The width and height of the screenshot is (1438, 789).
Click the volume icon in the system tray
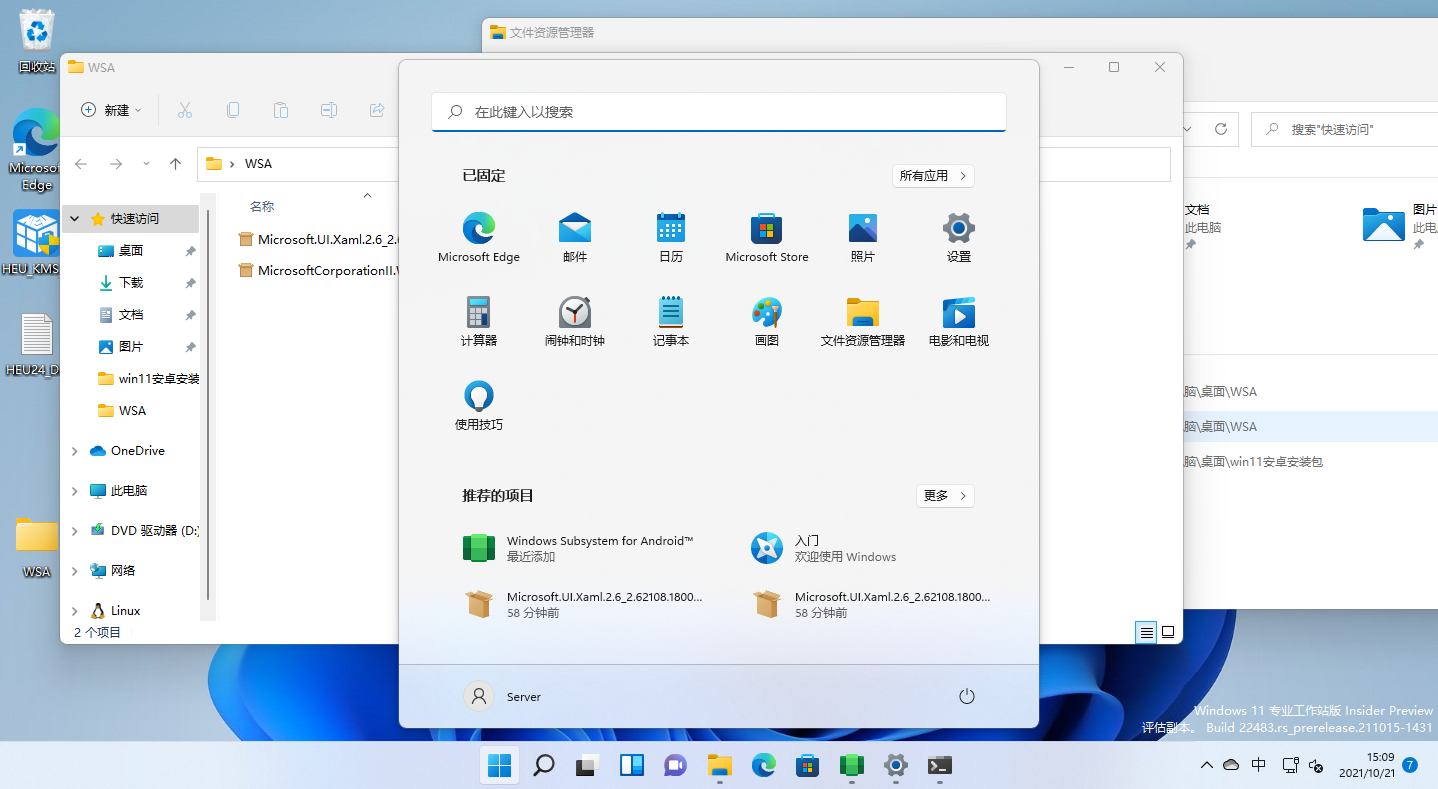coord(1317,766)
